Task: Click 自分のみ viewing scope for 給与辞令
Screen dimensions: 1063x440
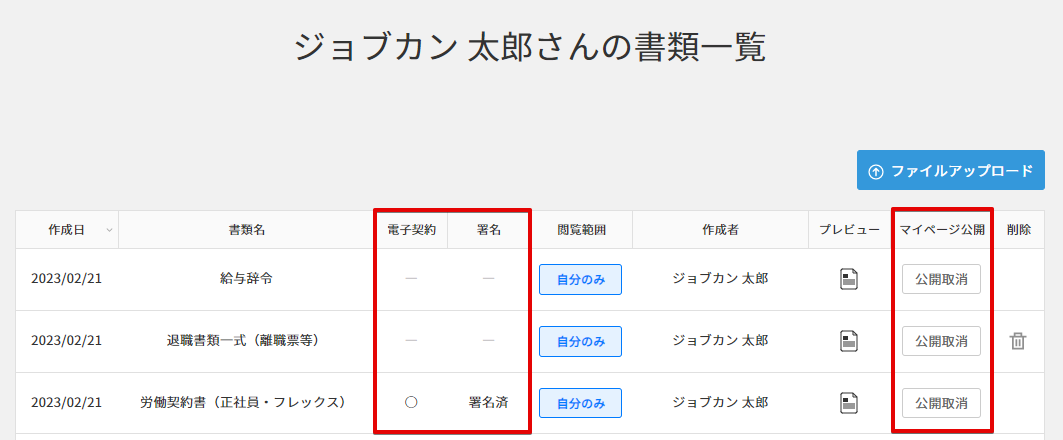Action: 580,279
